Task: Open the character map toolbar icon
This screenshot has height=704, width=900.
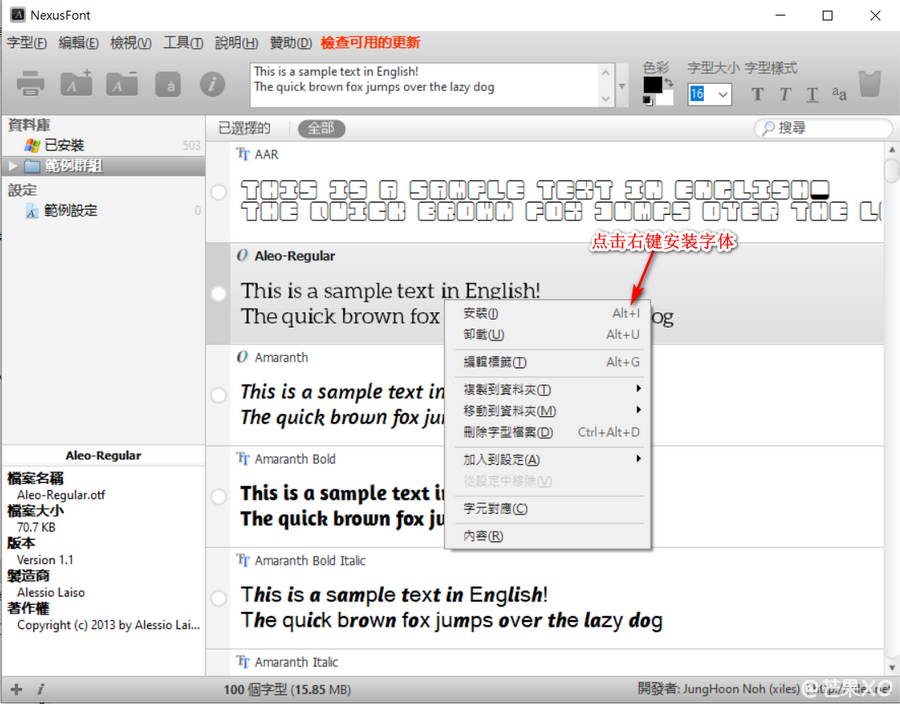Action: 168,85
